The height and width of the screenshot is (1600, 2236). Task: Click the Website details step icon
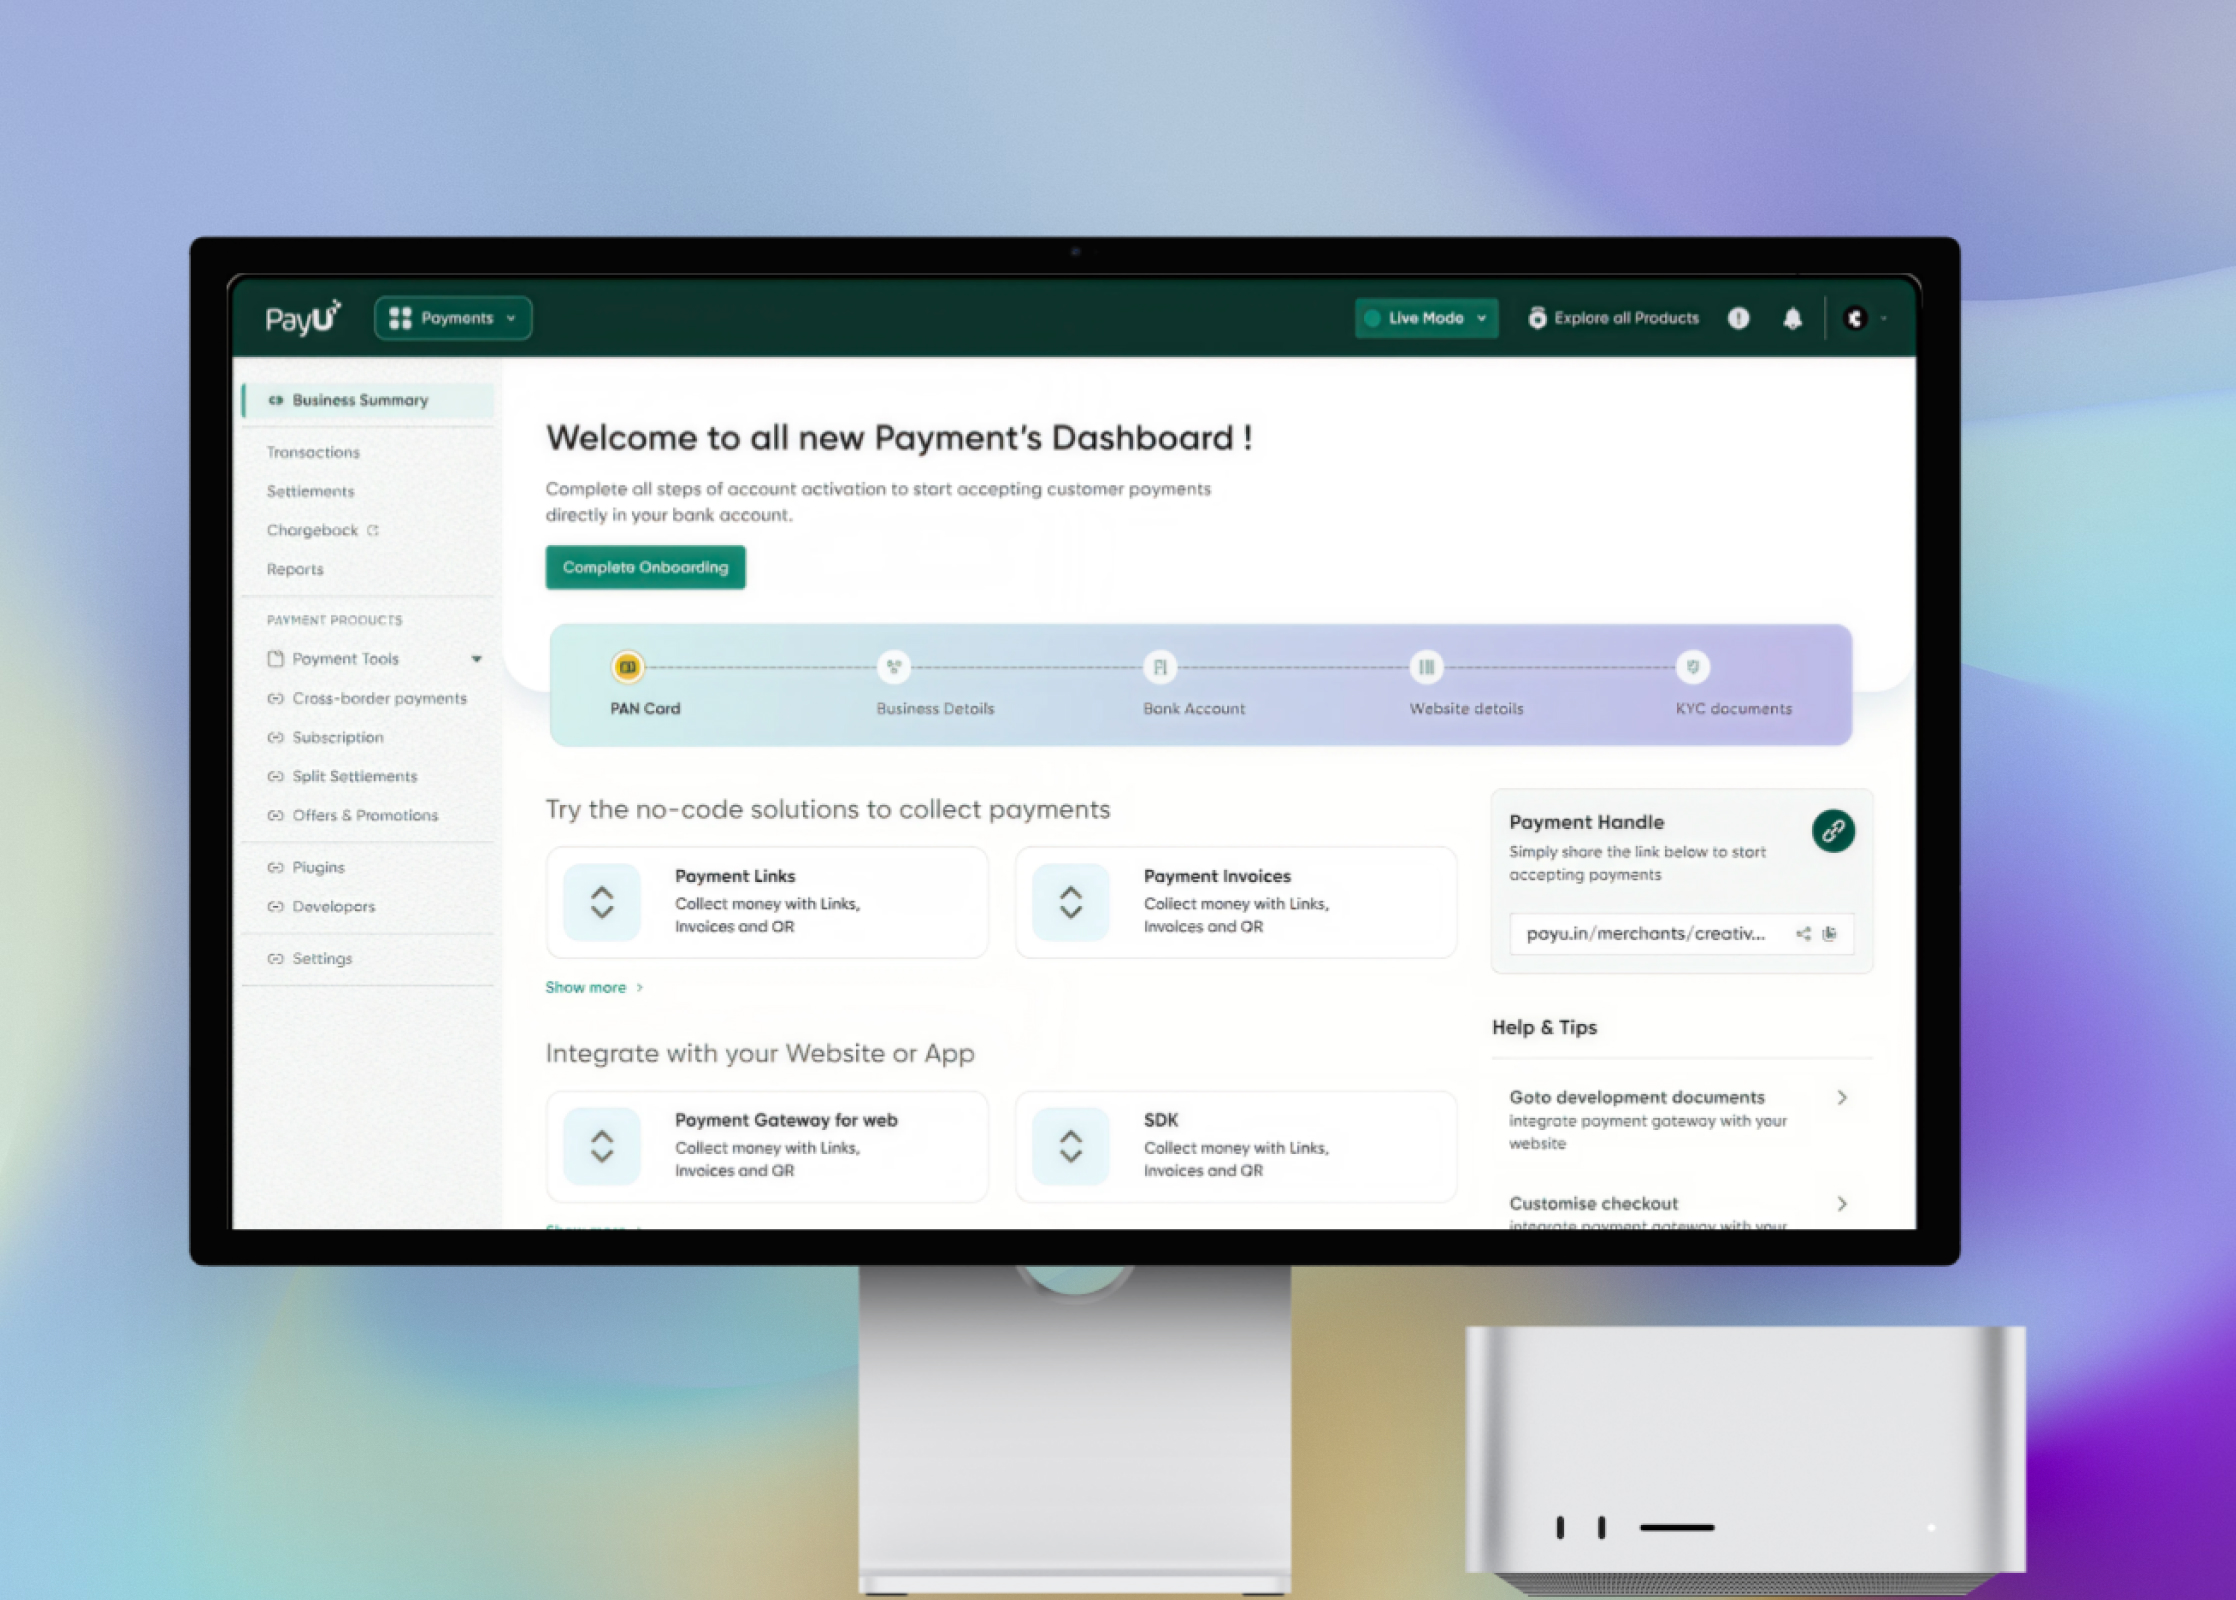tap(1425, 667)
